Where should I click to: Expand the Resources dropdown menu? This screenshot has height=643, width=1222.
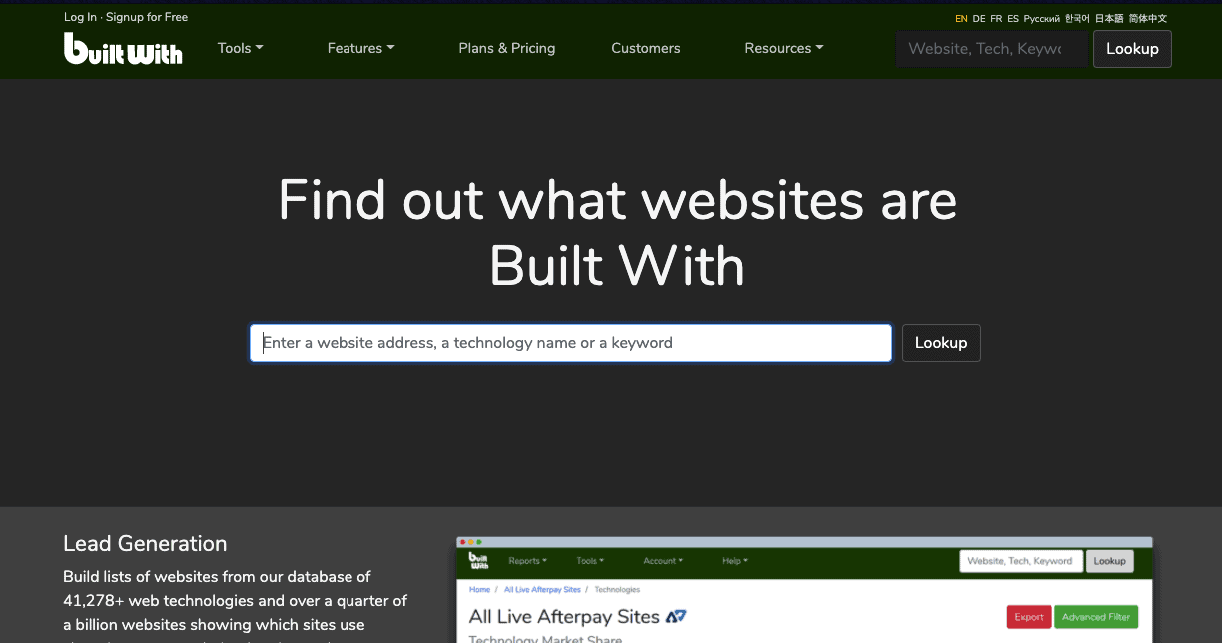tap(784, 48)
